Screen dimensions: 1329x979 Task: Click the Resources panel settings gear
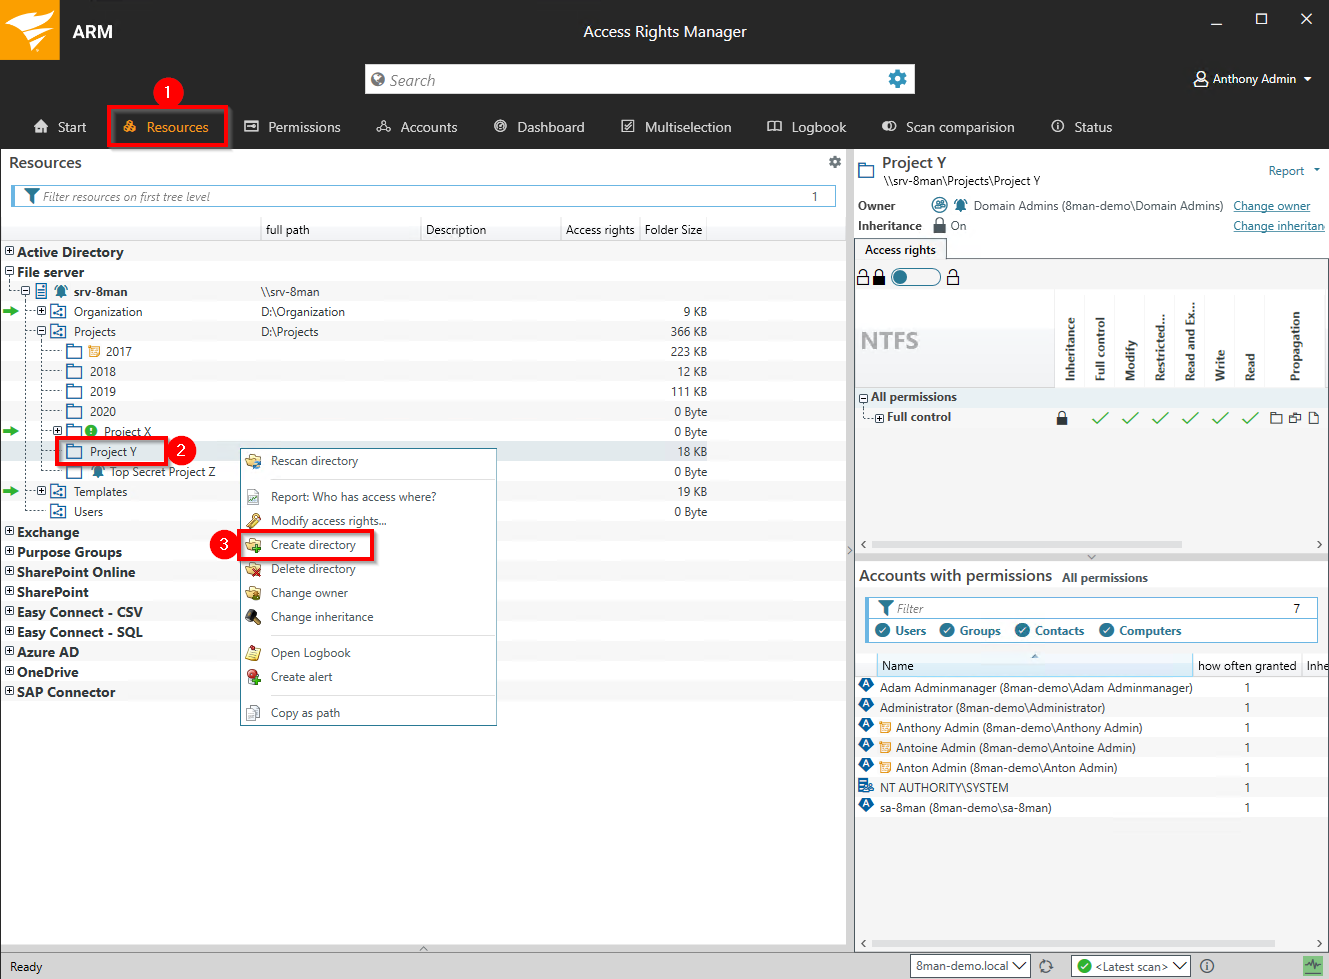click(835, 162)
